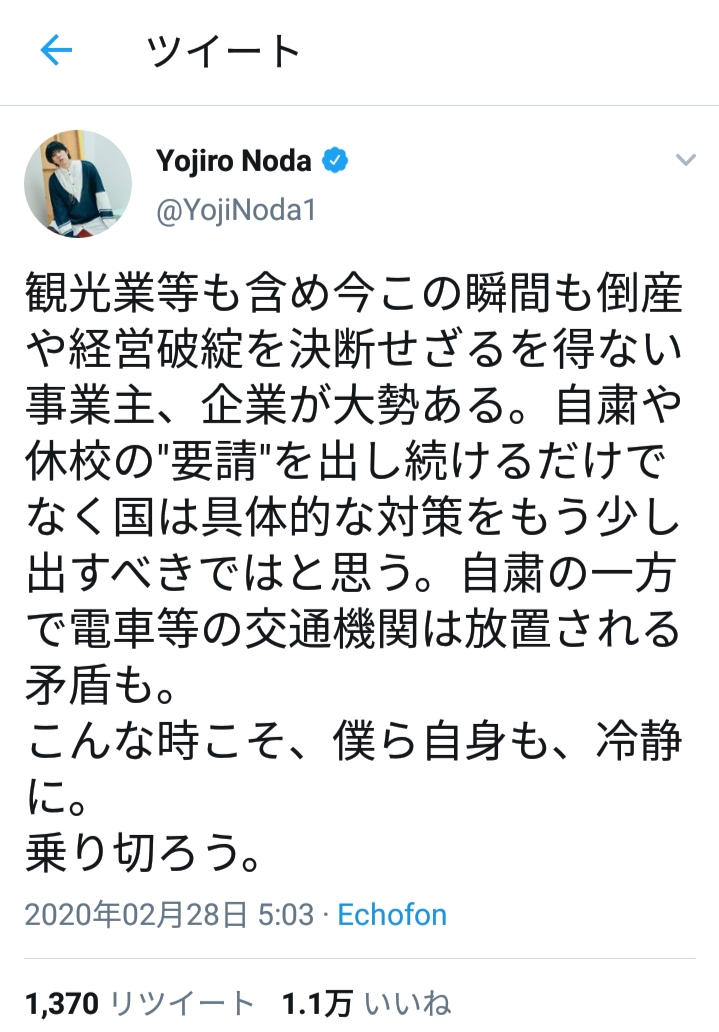The width and height of the screenshot is (719, 1032).
Task: Click the likes count number 1.1万
Action: point(317,1004)
